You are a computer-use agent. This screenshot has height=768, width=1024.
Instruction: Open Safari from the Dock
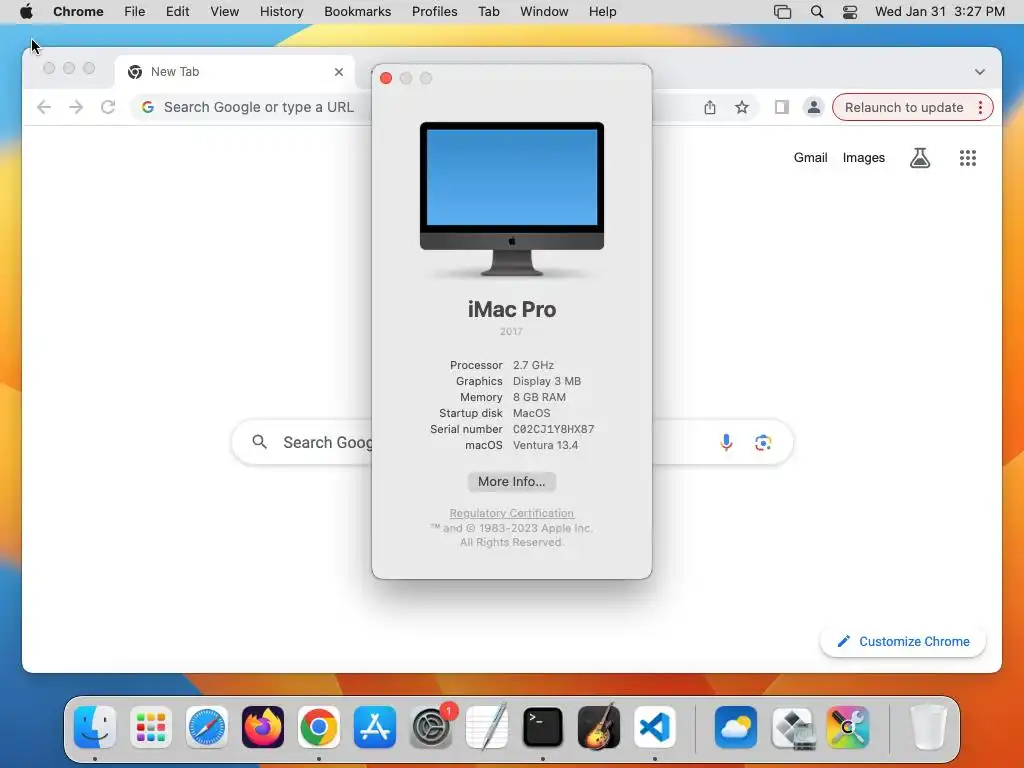(x=207, y=726)
